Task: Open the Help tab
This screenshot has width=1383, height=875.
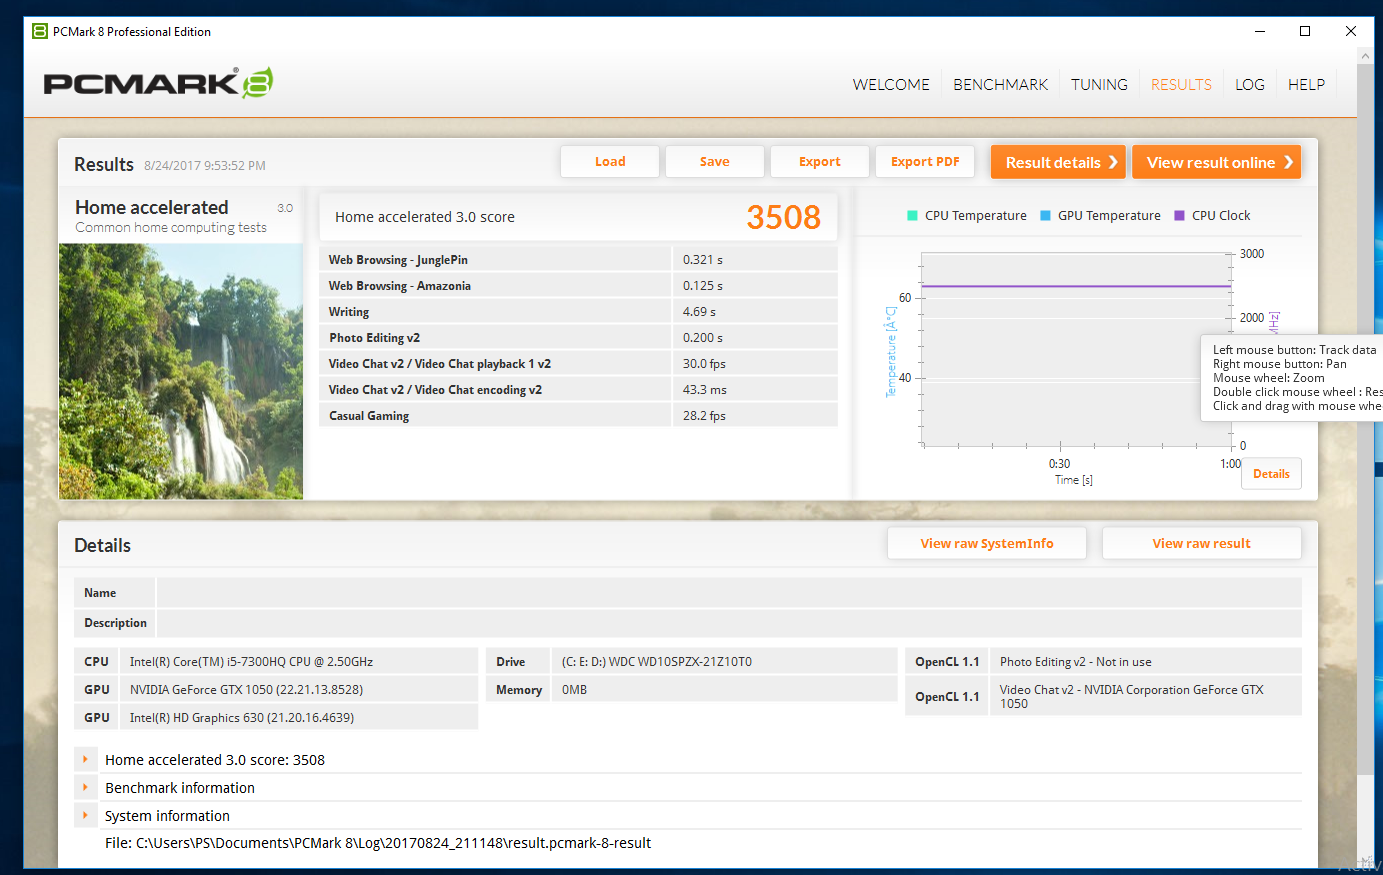Action: (1306, 85)
